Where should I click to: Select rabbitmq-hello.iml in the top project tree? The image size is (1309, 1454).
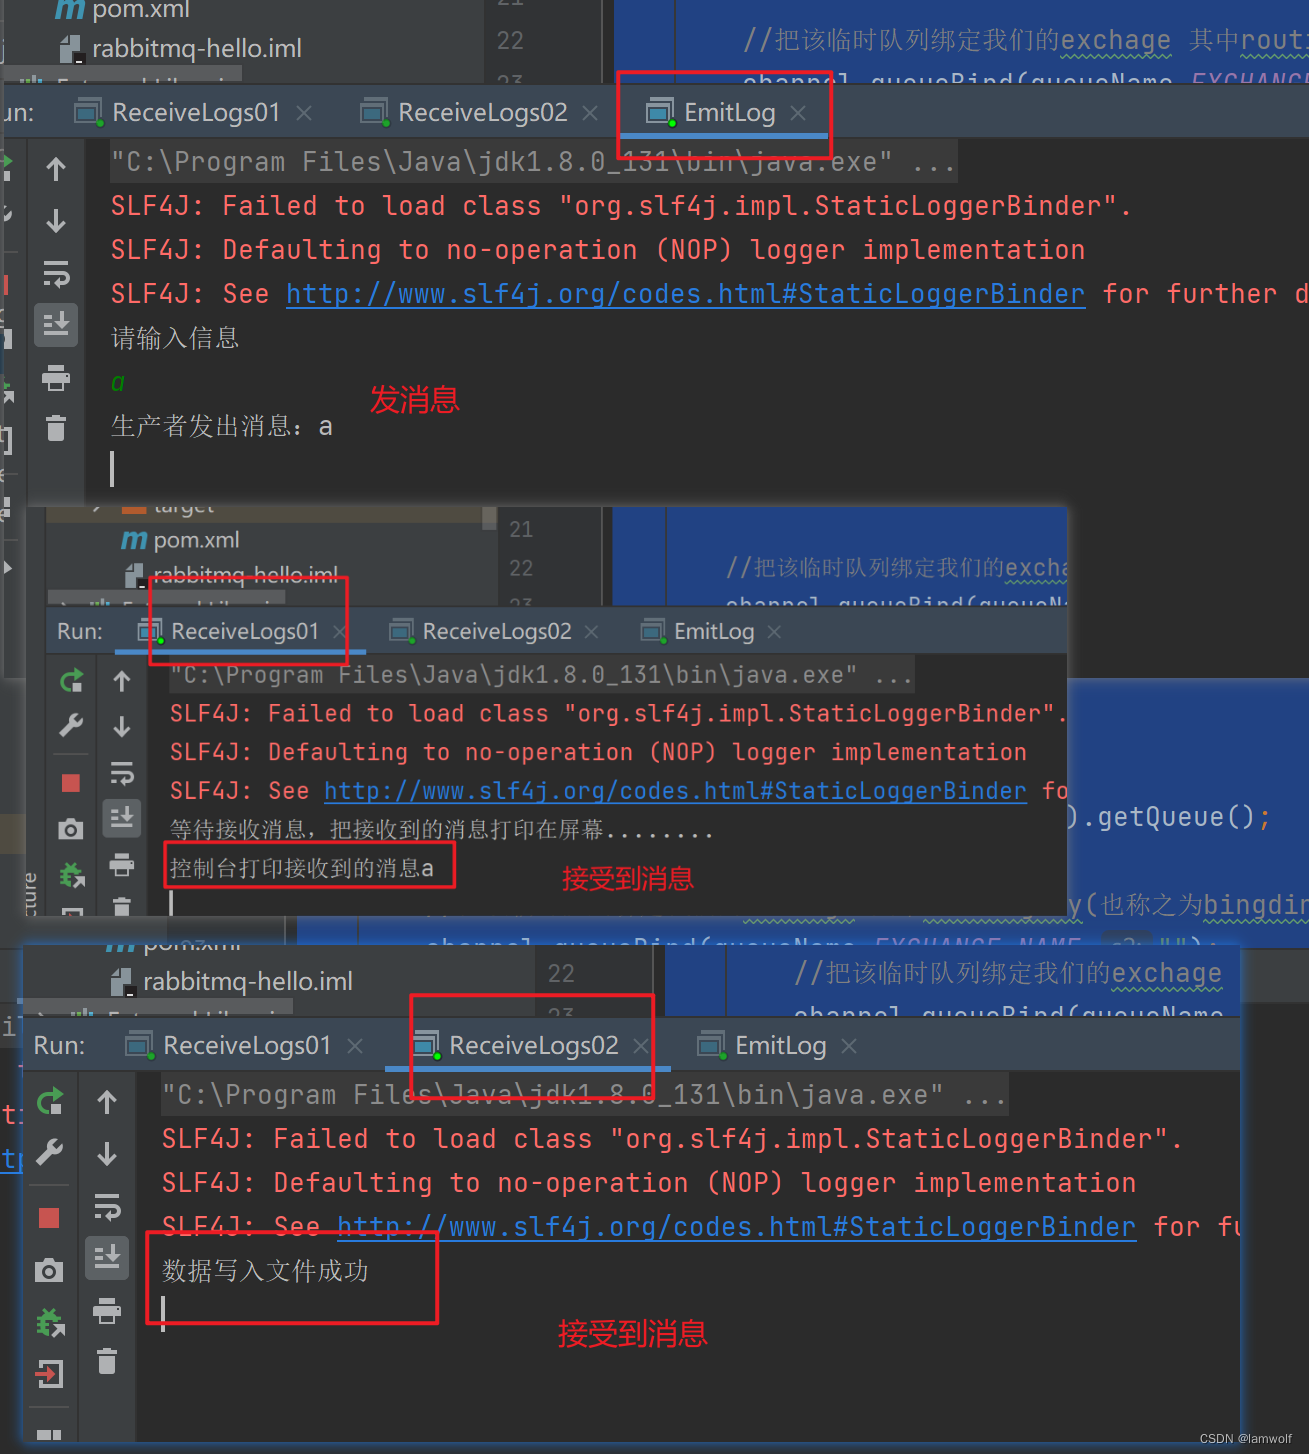pos(181,48)
